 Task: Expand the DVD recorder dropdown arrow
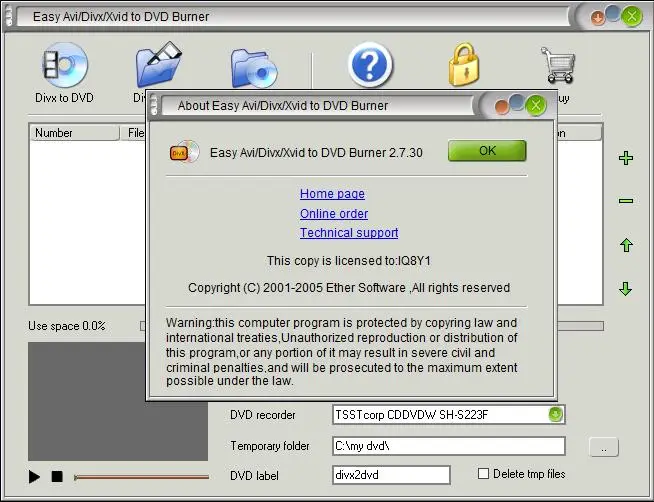tap(555, 414)
